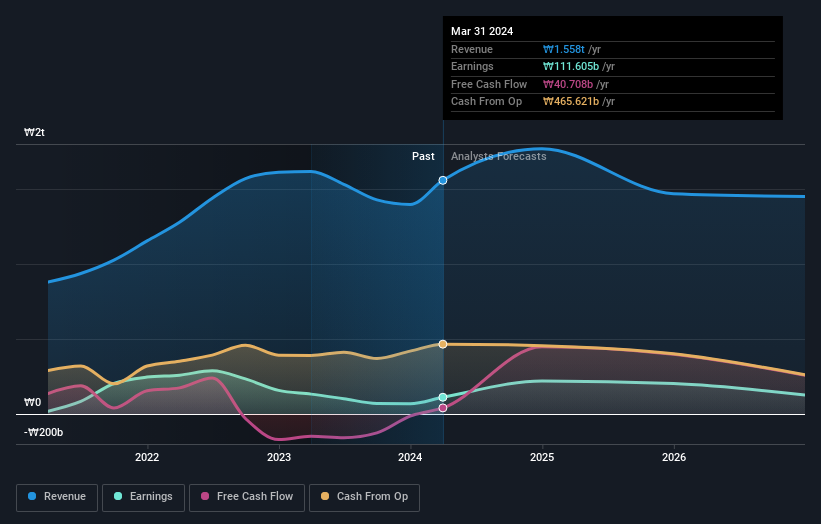Image resolution: width=821 pixels, height=524 pixels.
Task: Select the teal Earnings data point marker
Action: (x=443, y=397)
